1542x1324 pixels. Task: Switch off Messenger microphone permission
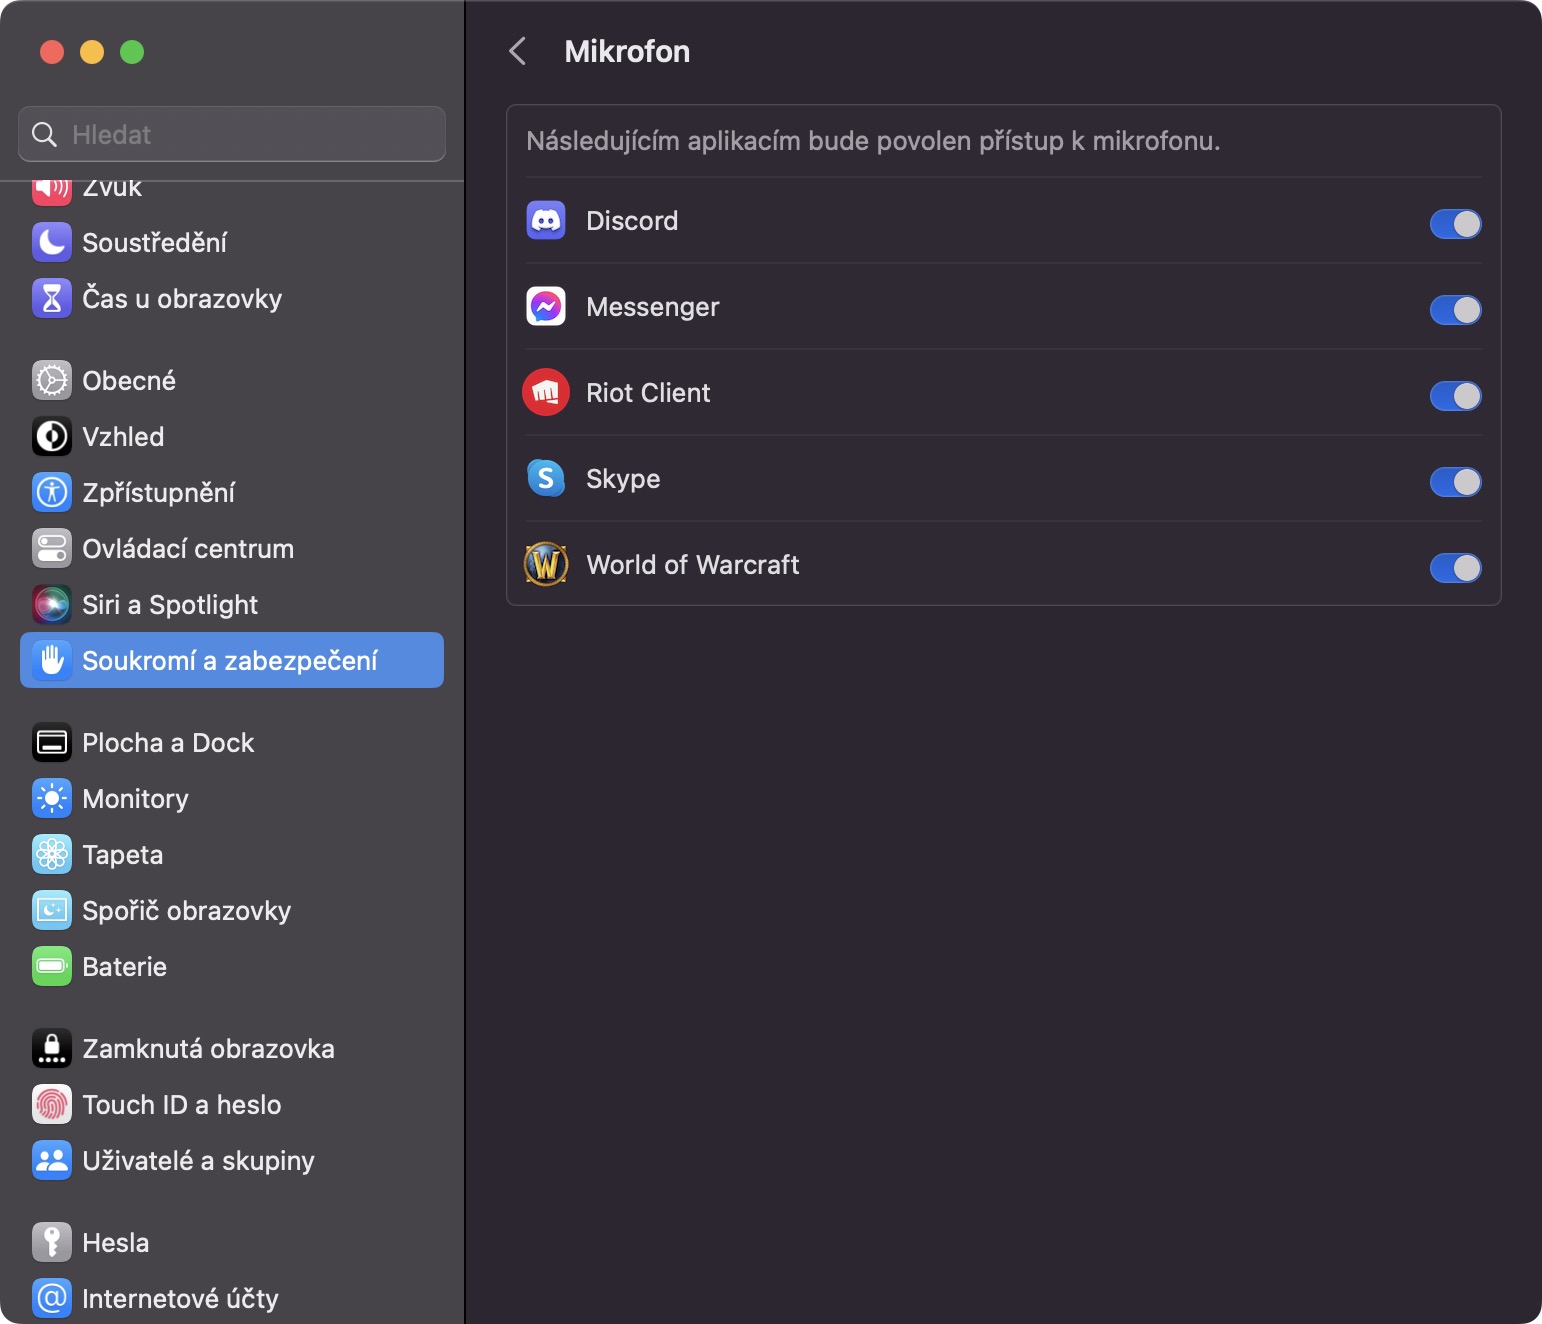tap(1455, 310)
